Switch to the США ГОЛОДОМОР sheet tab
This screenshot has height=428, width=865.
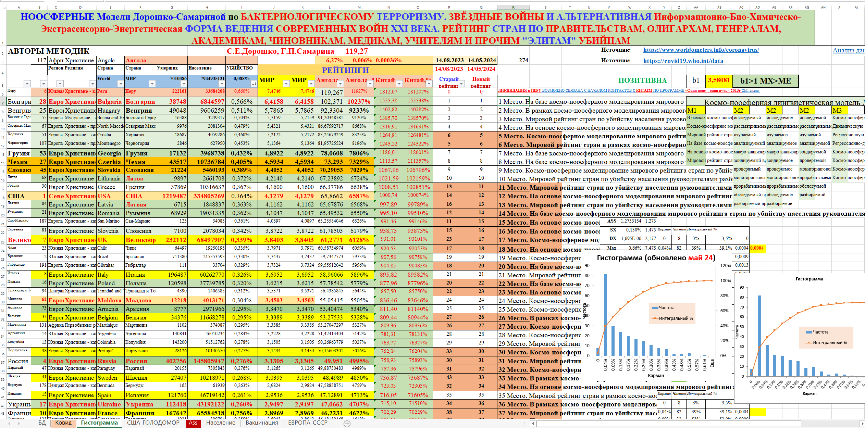(149, 423)
